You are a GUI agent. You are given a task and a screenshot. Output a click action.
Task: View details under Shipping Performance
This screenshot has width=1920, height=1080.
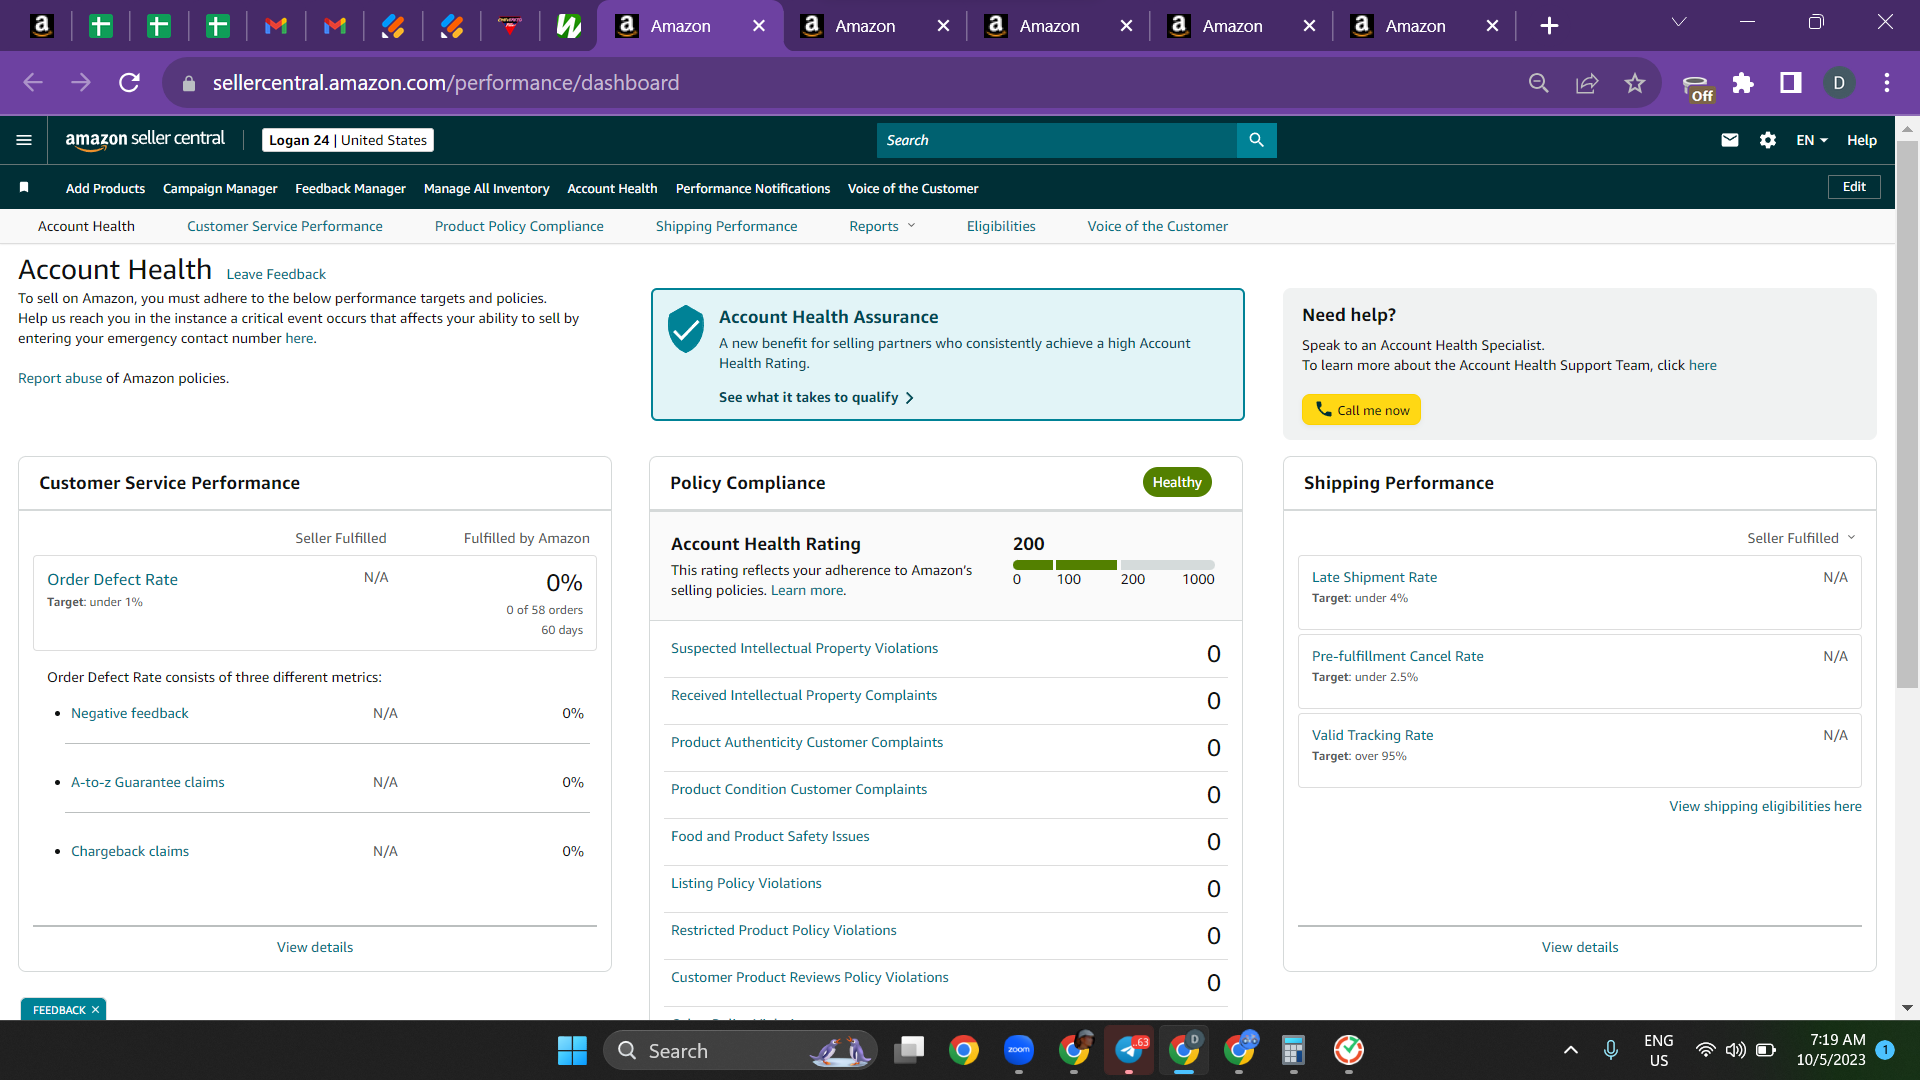point(1580,948)
